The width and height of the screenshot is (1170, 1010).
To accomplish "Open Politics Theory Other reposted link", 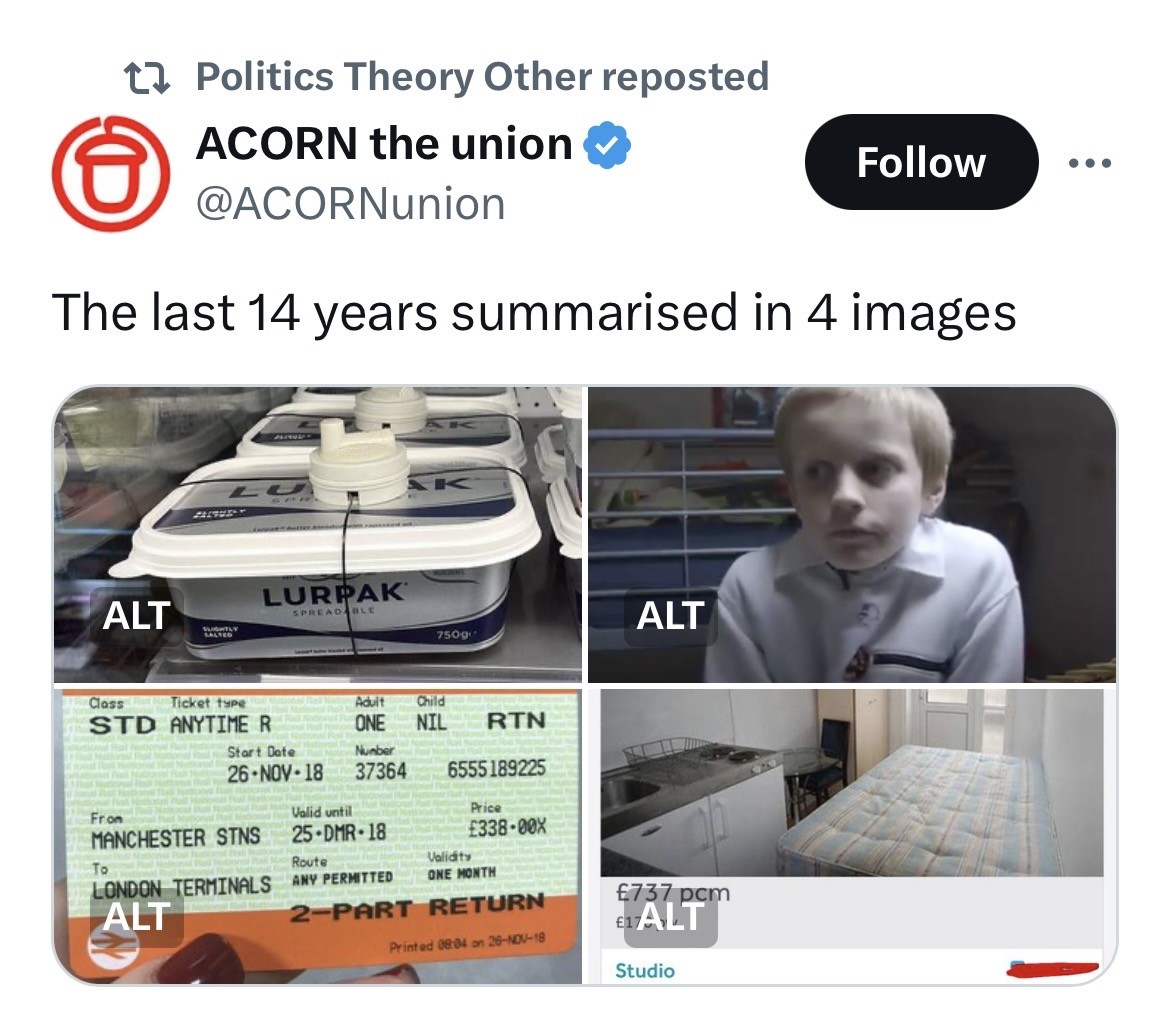I will pos(482,77).
